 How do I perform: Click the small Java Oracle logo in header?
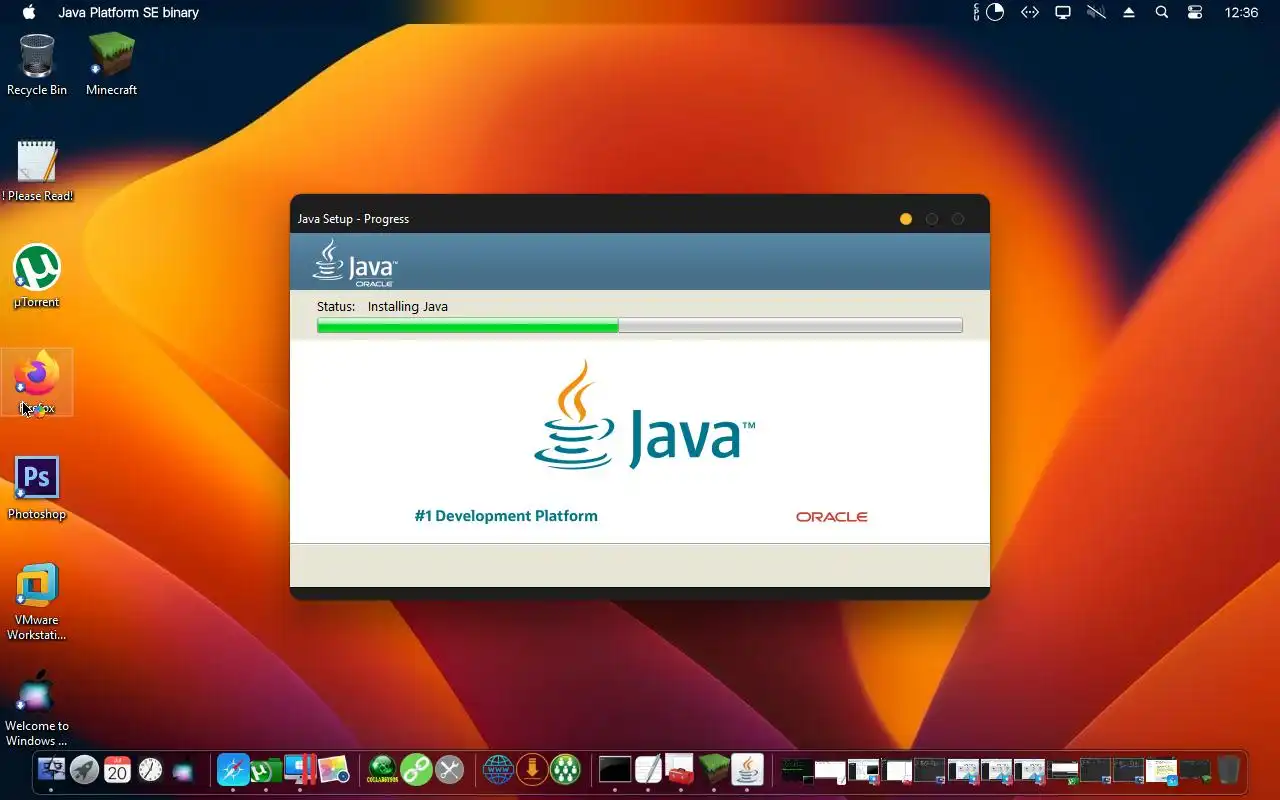[x=355, y=263]
